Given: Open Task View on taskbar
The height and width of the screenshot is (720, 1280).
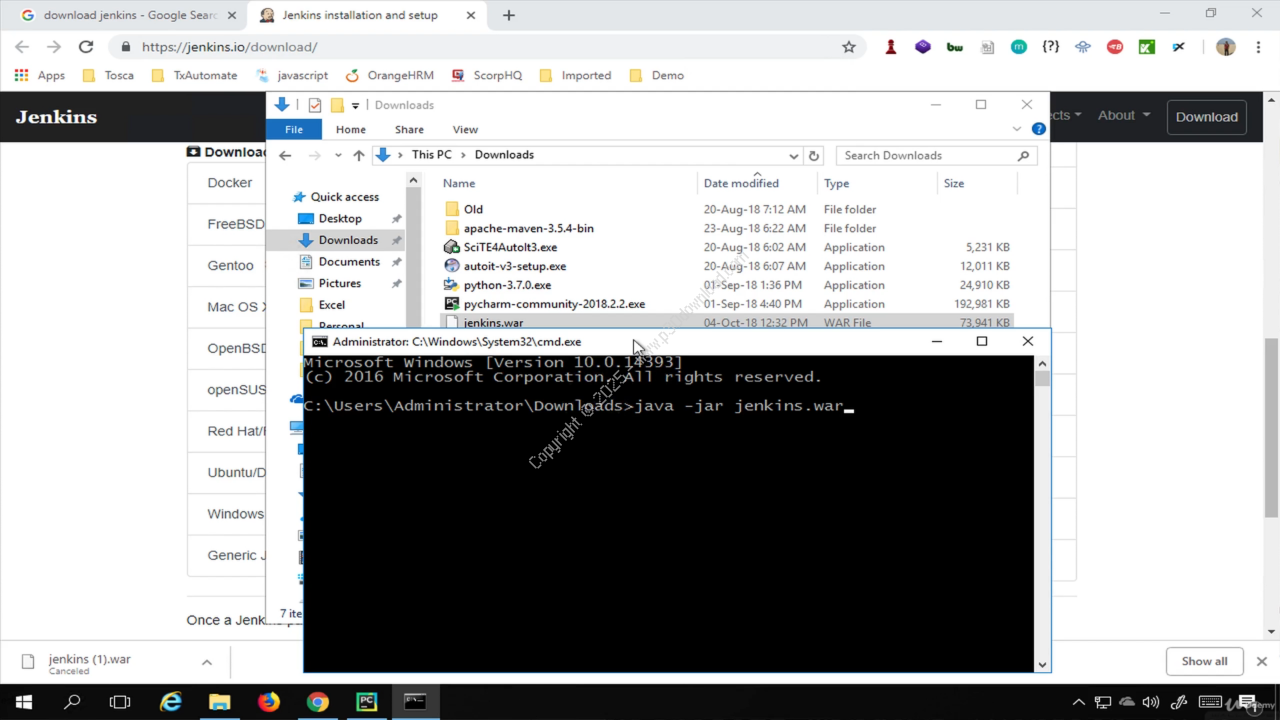Looking at the screenshot, I should pos(120,702).
